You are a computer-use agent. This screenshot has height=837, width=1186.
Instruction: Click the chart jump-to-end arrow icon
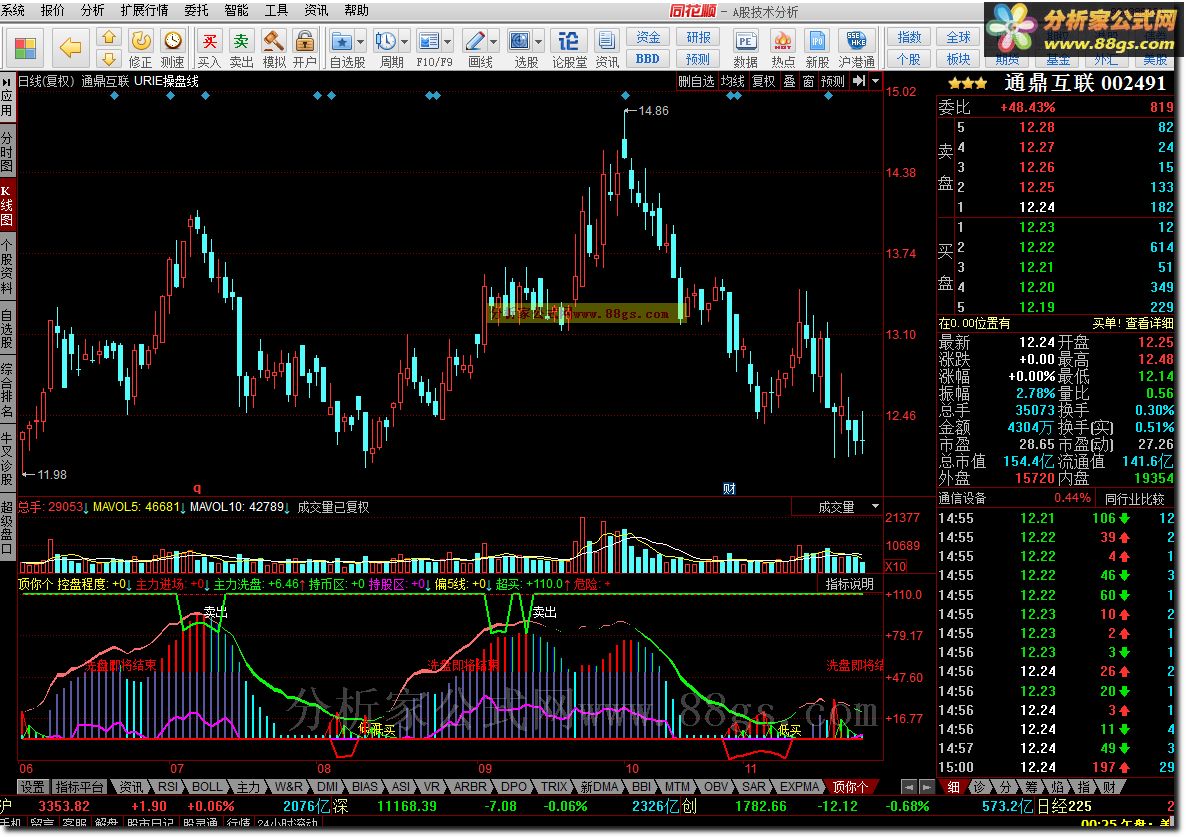click(859, 81)
